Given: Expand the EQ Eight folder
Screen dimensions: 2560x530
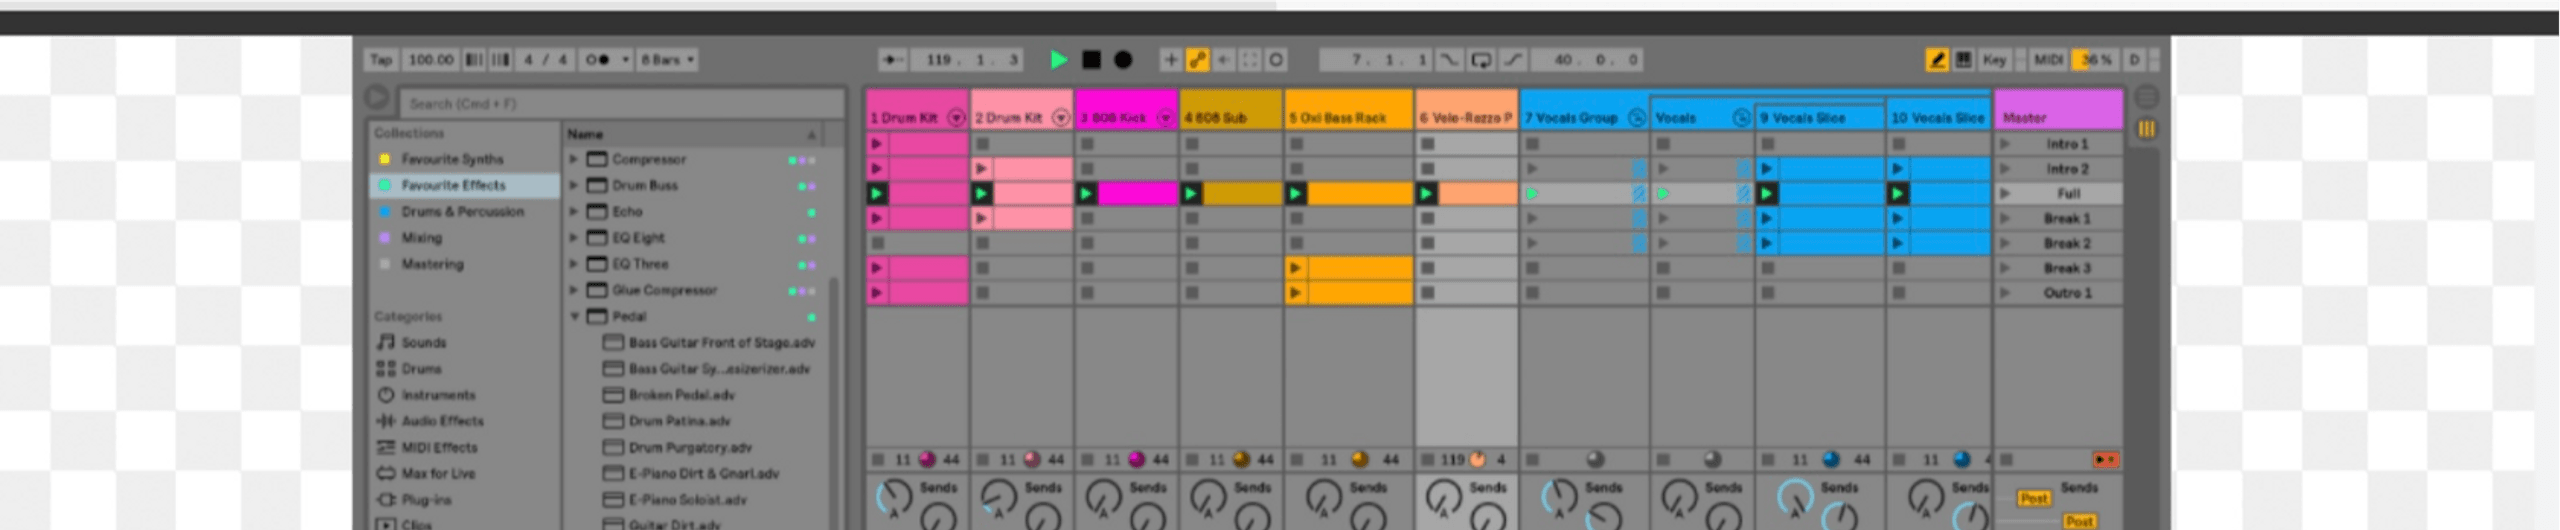Looking at the screenshot, I should [574, 238].
